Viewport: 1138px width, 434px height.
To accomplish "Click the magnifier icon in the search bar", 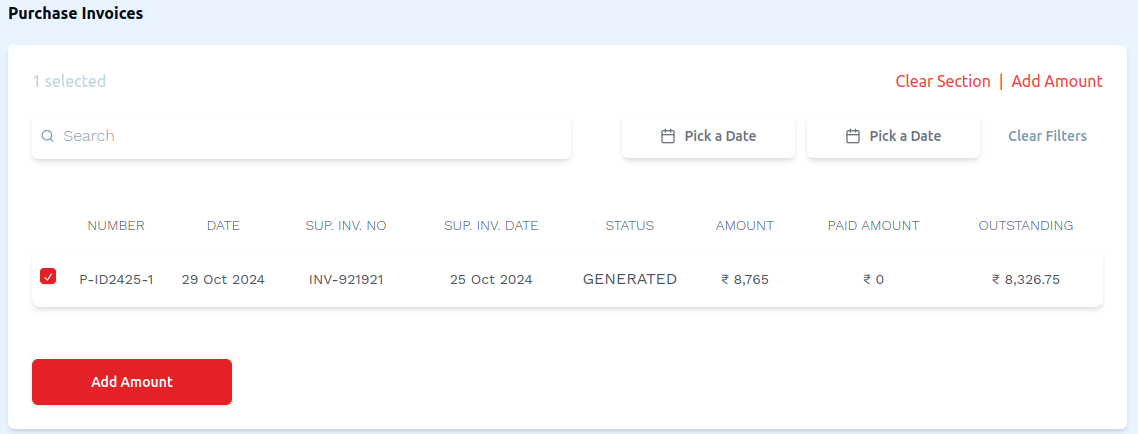I will (x=47, y=136).
